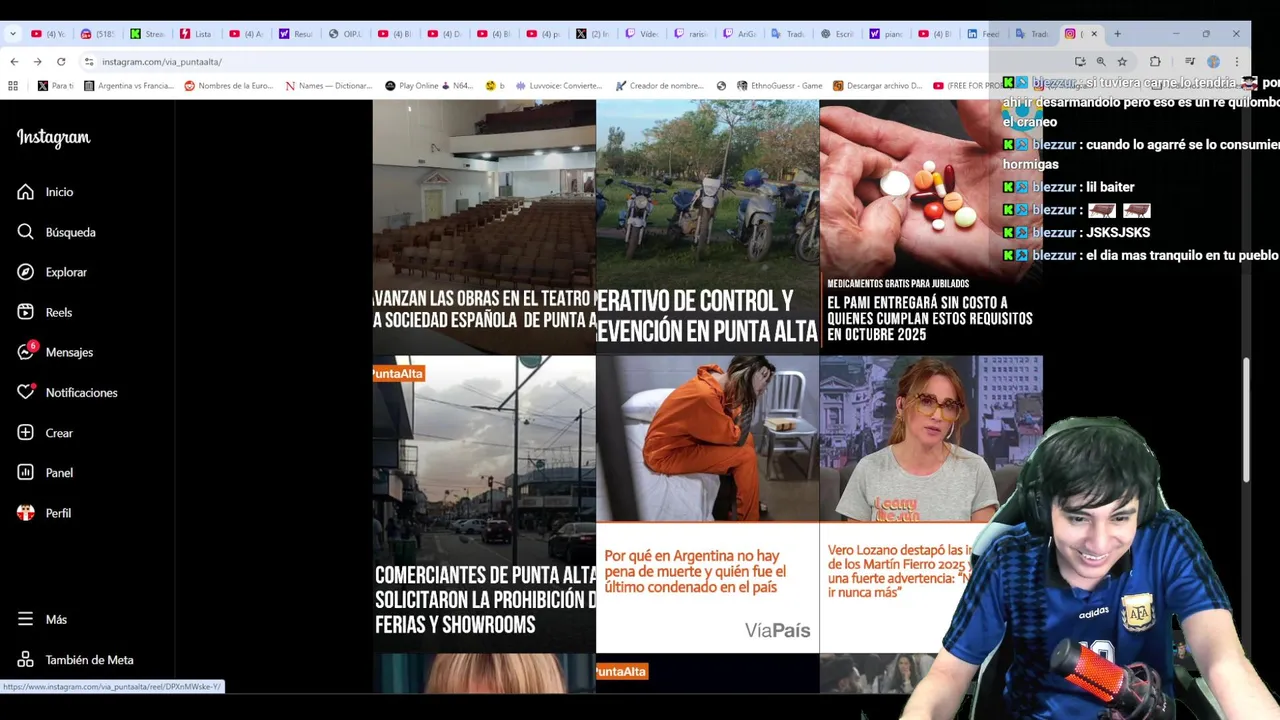Screen dimensions: 1280x720
Task: Switch to the 'OIP' tab
Action: tap(345, 34)
